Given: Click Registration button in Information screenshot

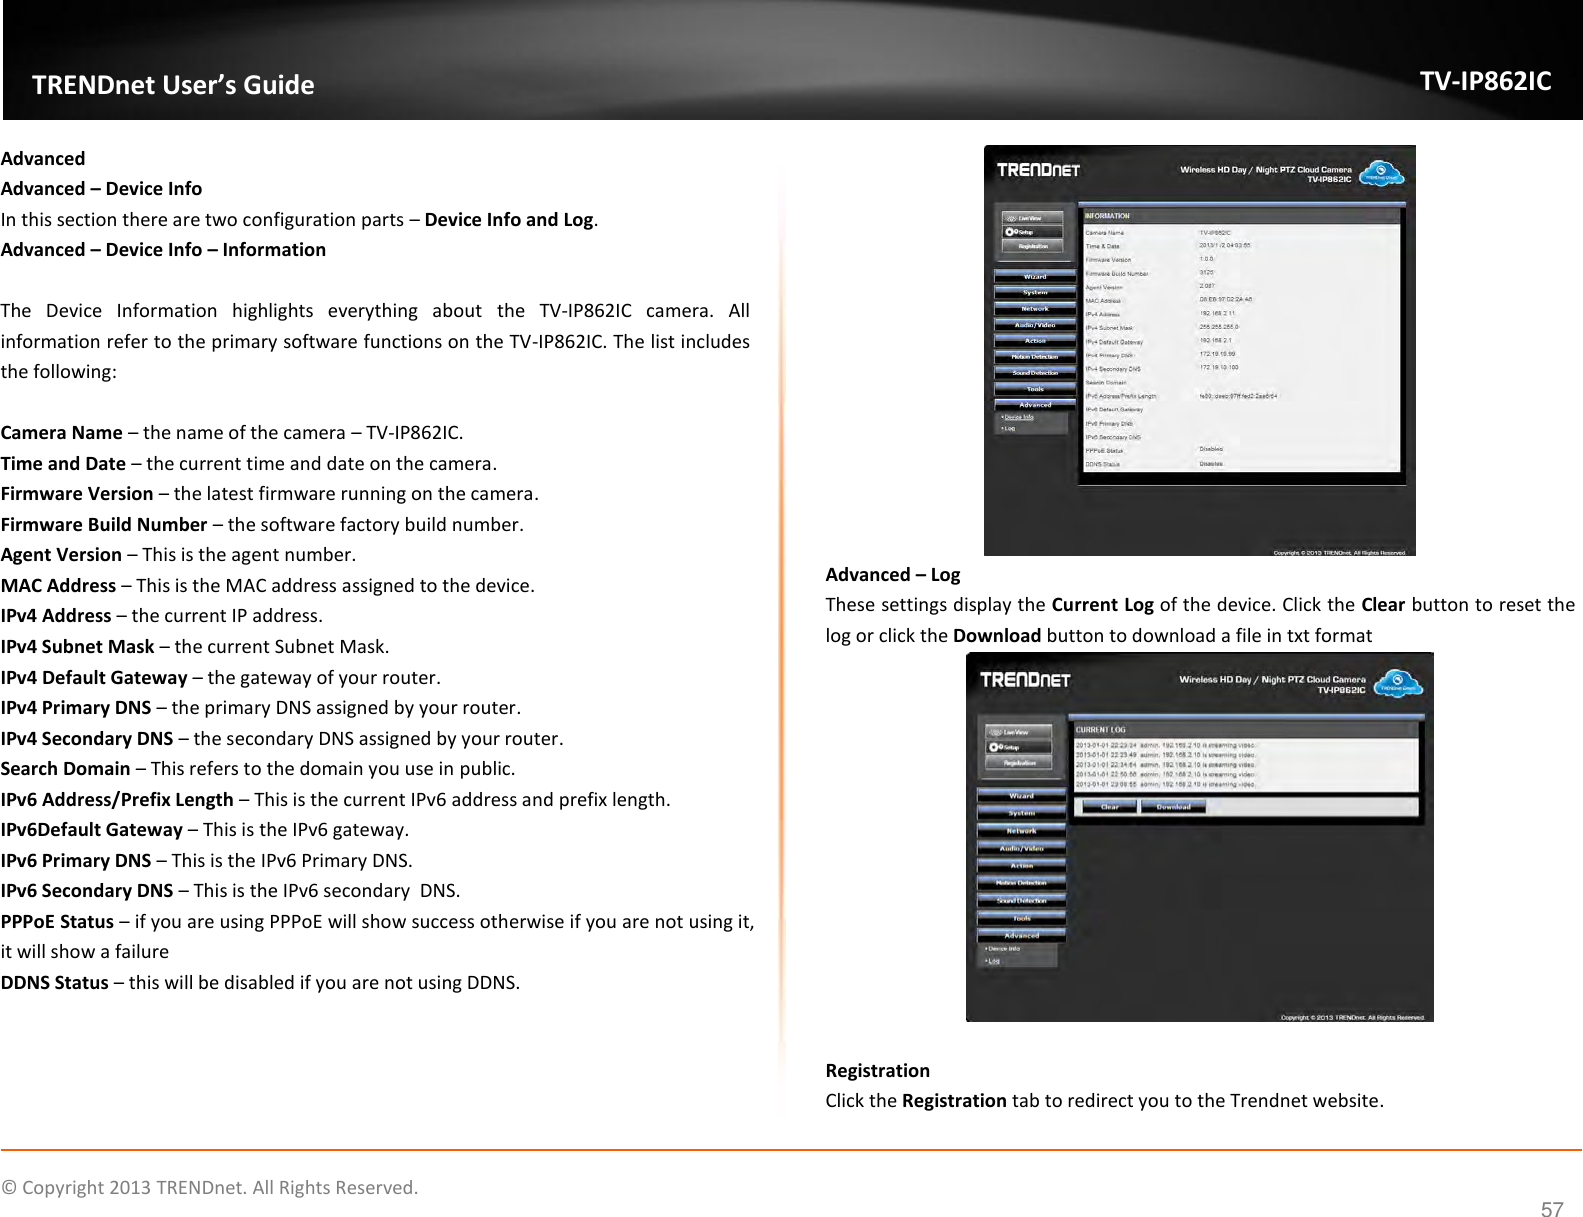Looking at the screenshot, I should tap(1033, 246).
